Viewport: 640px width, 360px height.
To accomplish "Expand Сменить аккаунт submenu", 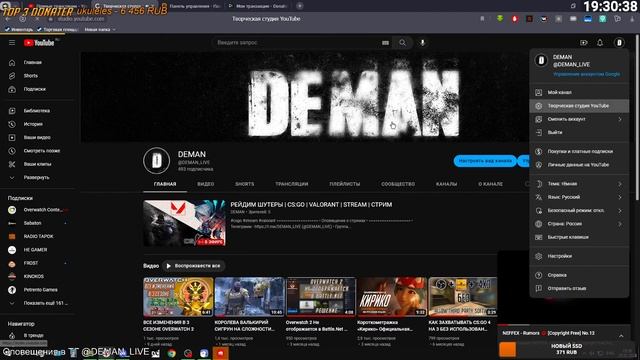I will (579, 119).
